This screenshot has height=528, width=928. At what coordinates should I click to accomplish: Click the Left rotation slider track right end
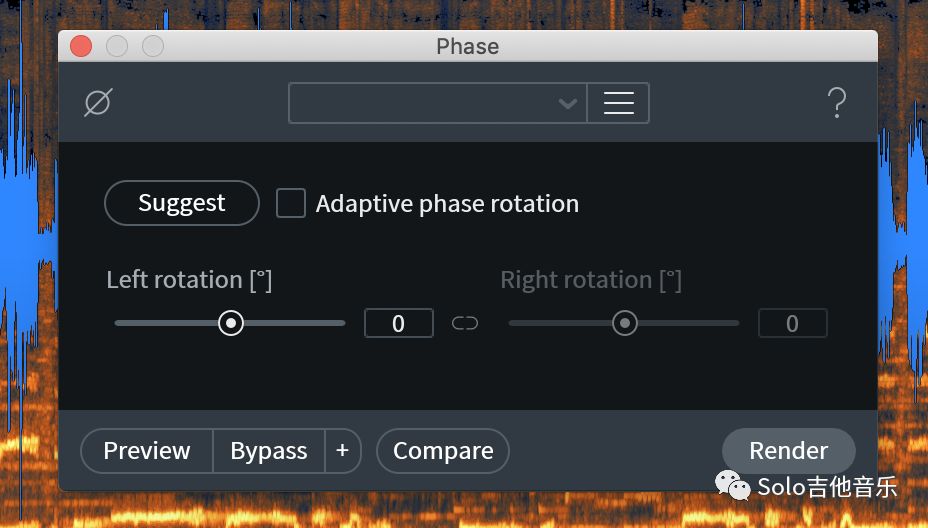pos(341,323)
